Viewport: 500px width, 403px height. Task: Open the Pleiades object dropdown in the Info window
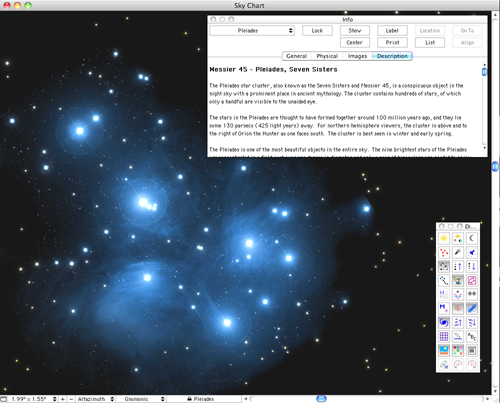tap(252, 31)
